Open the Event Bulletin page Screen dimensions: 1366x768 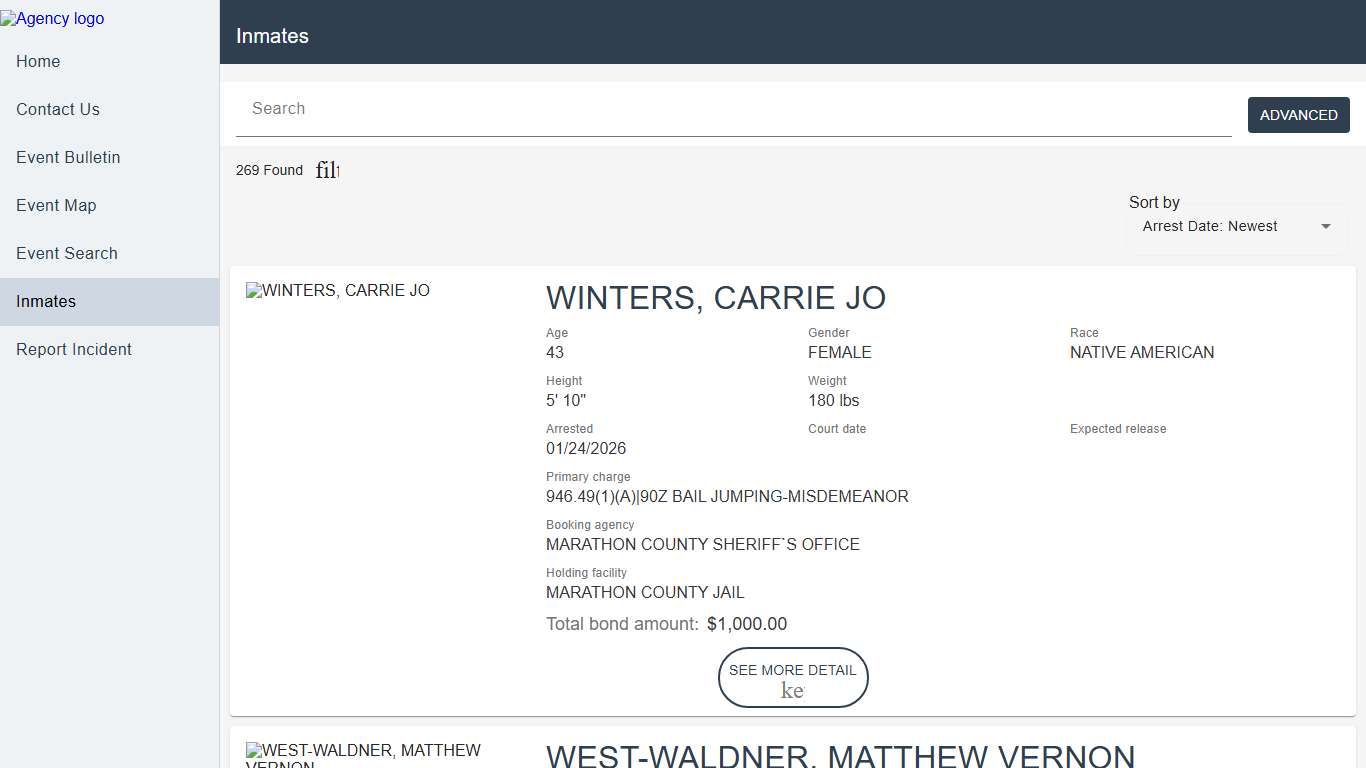coord(67,157)
